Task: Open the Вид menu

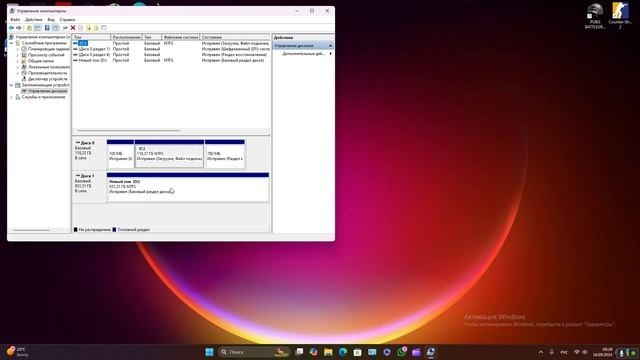Action: [51, 20]
